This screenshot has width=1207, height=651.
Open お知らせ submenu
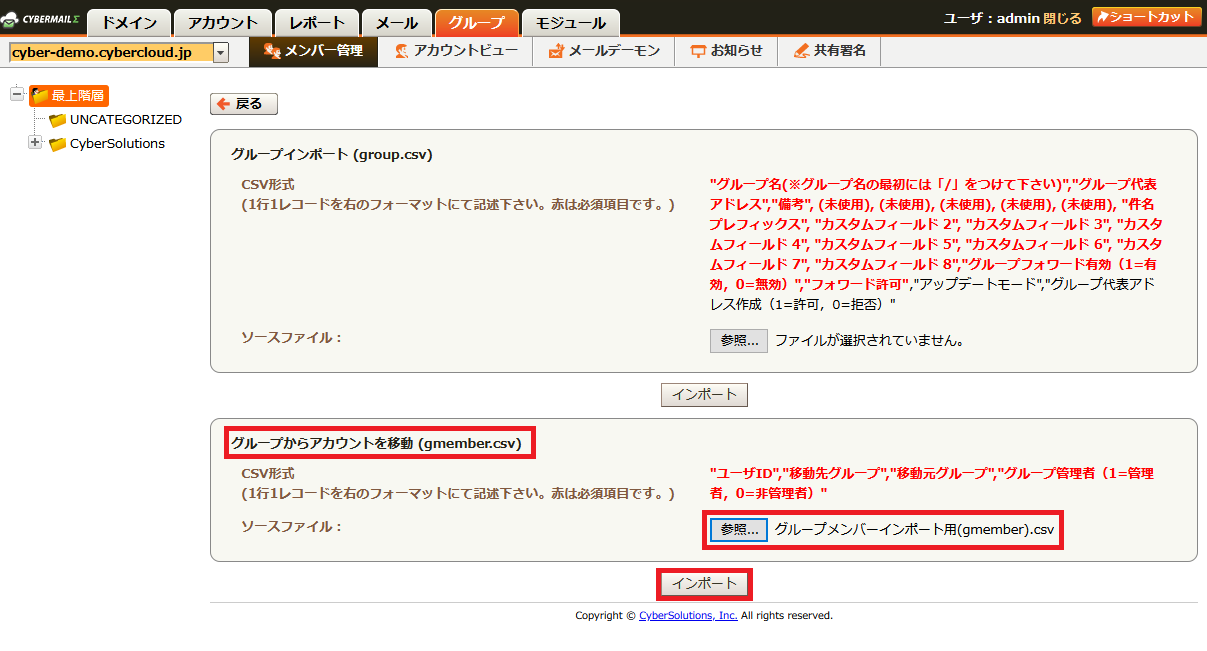[x=726, y=51]
